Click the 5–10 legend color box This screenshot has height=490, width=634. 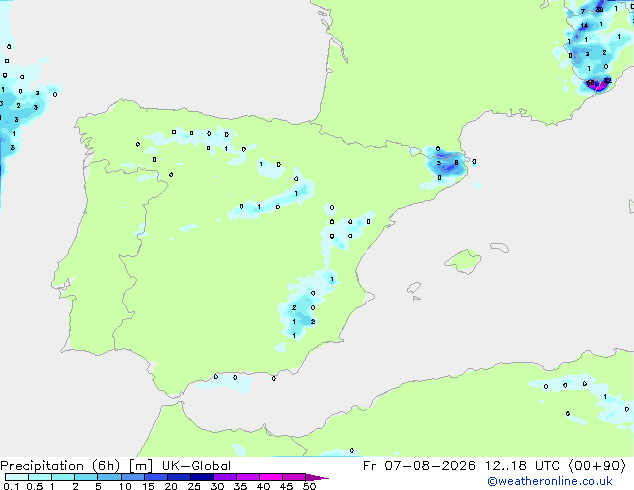click(109, 477)
